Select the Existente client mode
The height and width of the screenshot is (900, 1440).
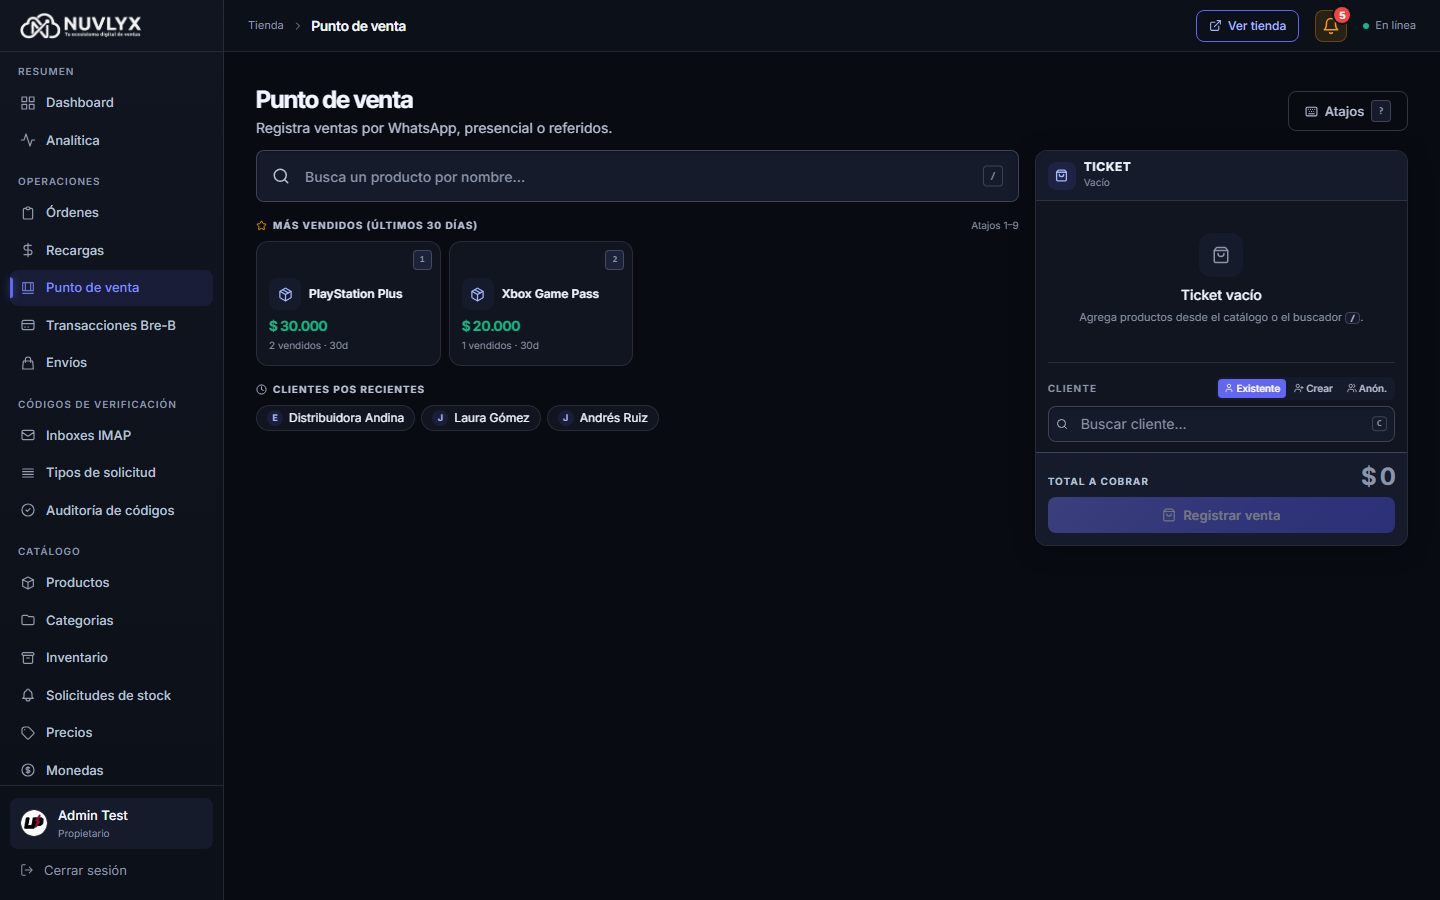[1252, 388]
